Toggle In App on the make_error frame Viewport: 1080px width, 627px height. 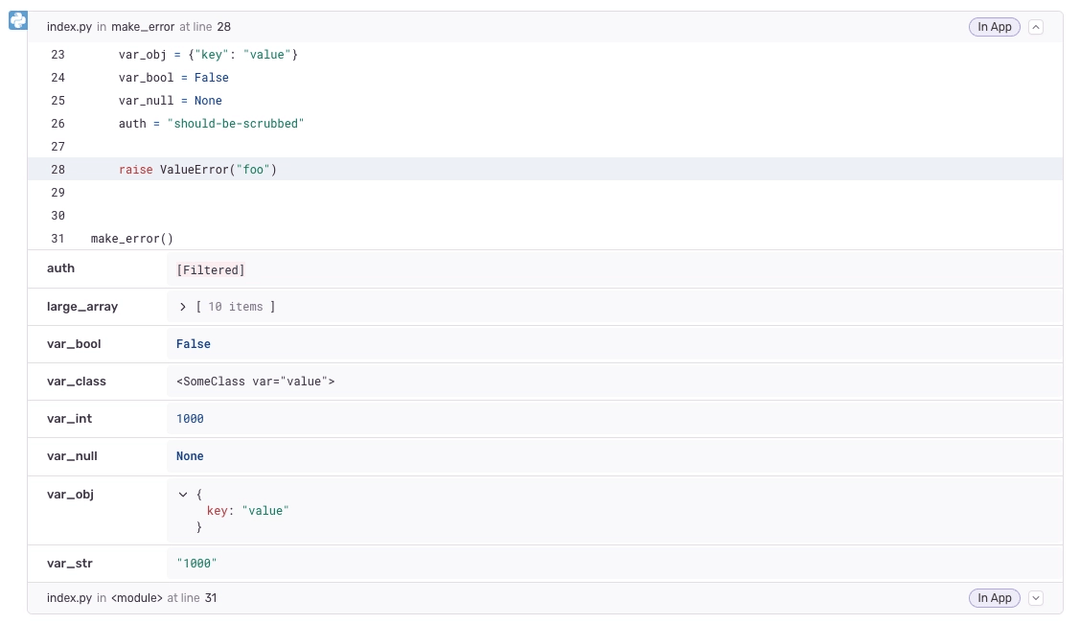point(994,27)
